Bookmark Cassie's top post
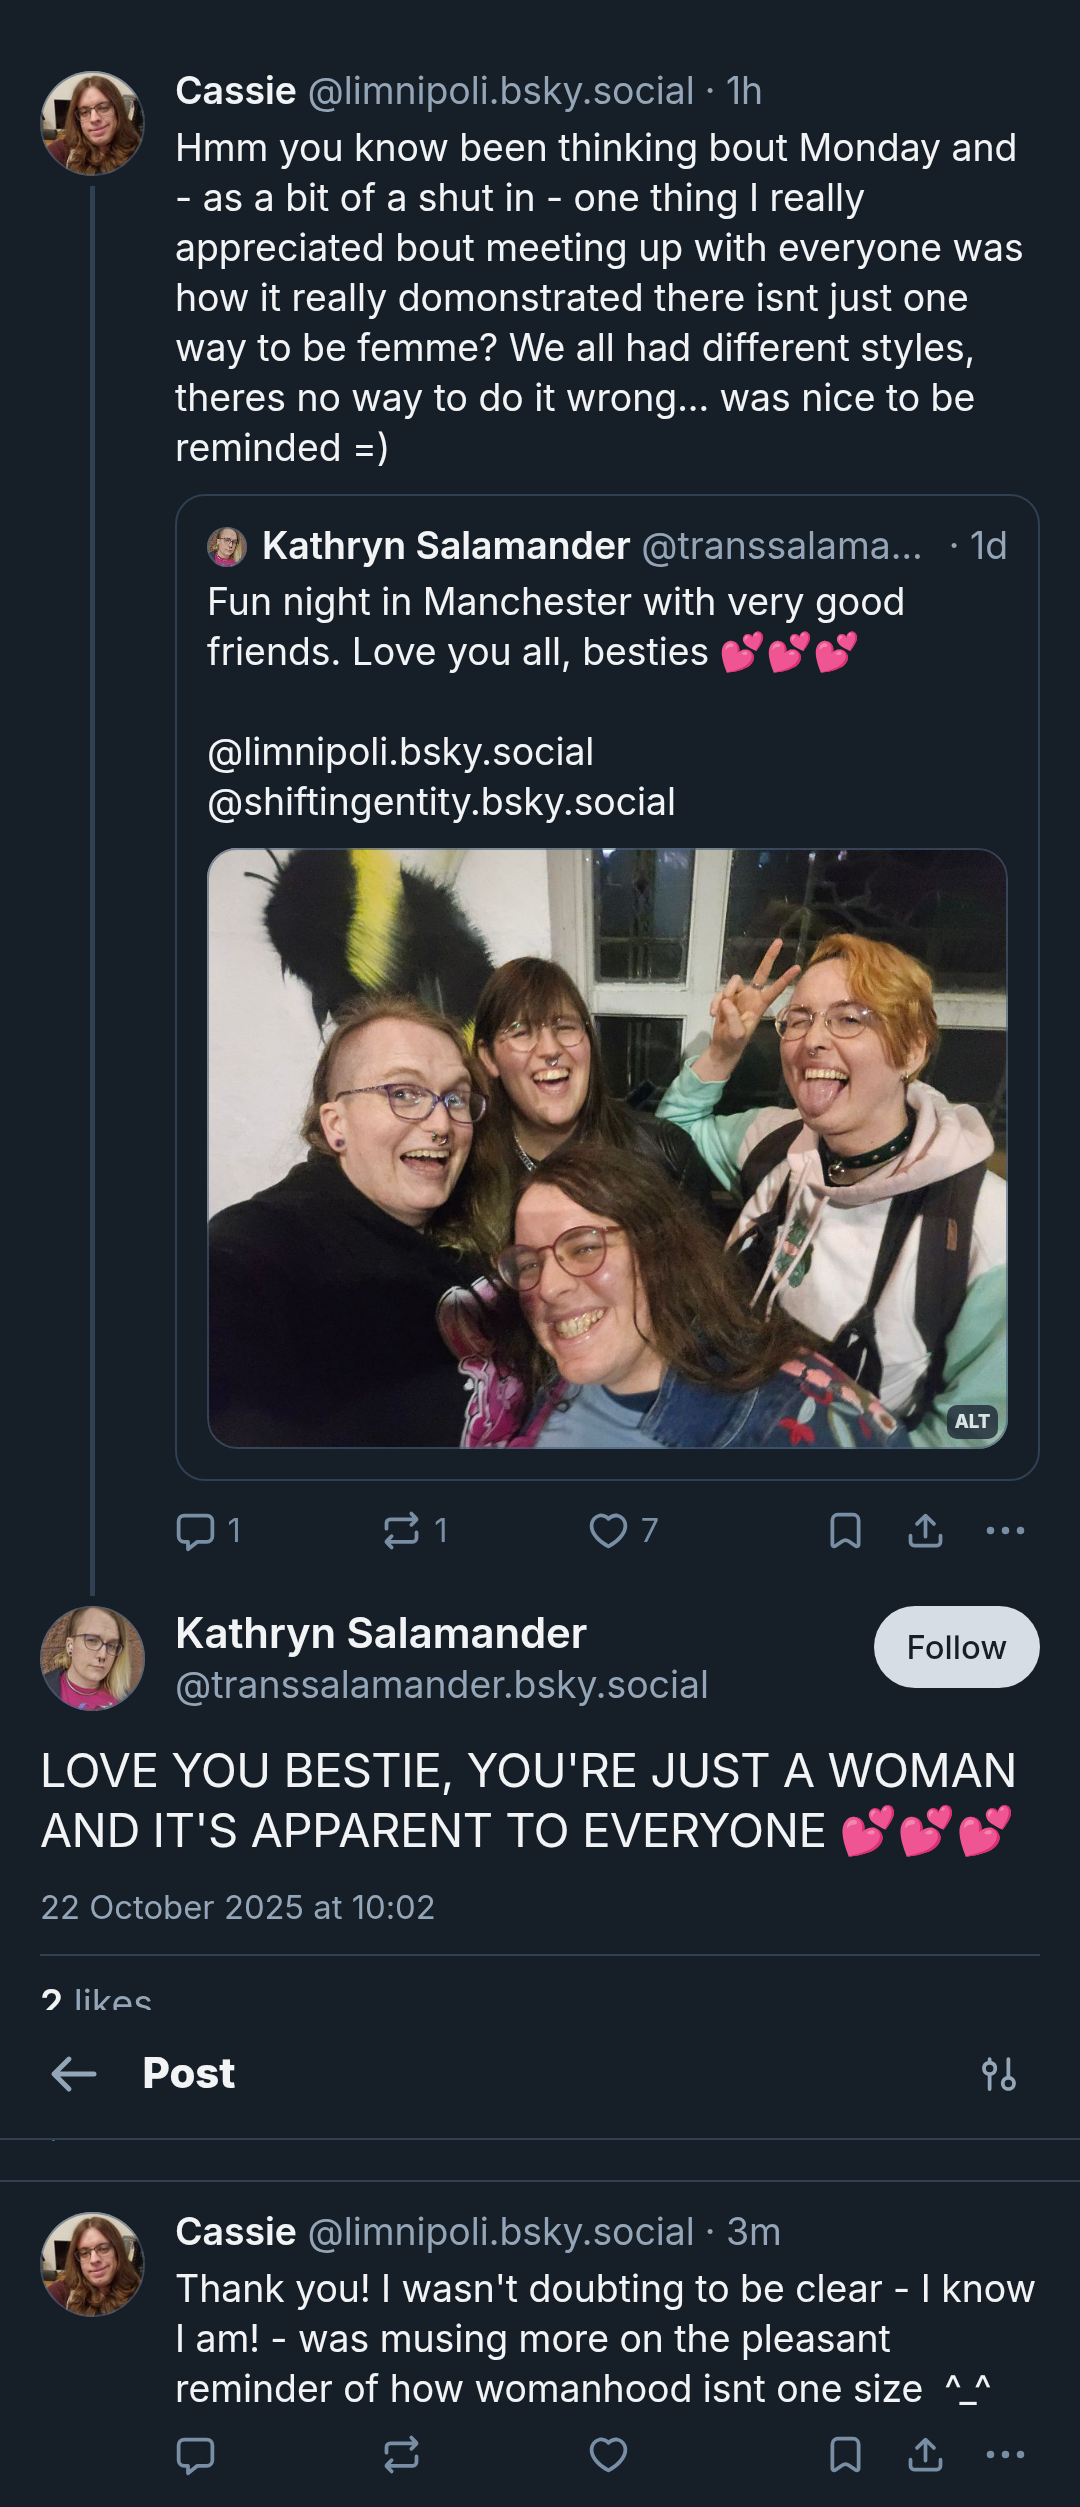The height and width of the screenshot is (2507, 1080). (x=845, y=1530)
